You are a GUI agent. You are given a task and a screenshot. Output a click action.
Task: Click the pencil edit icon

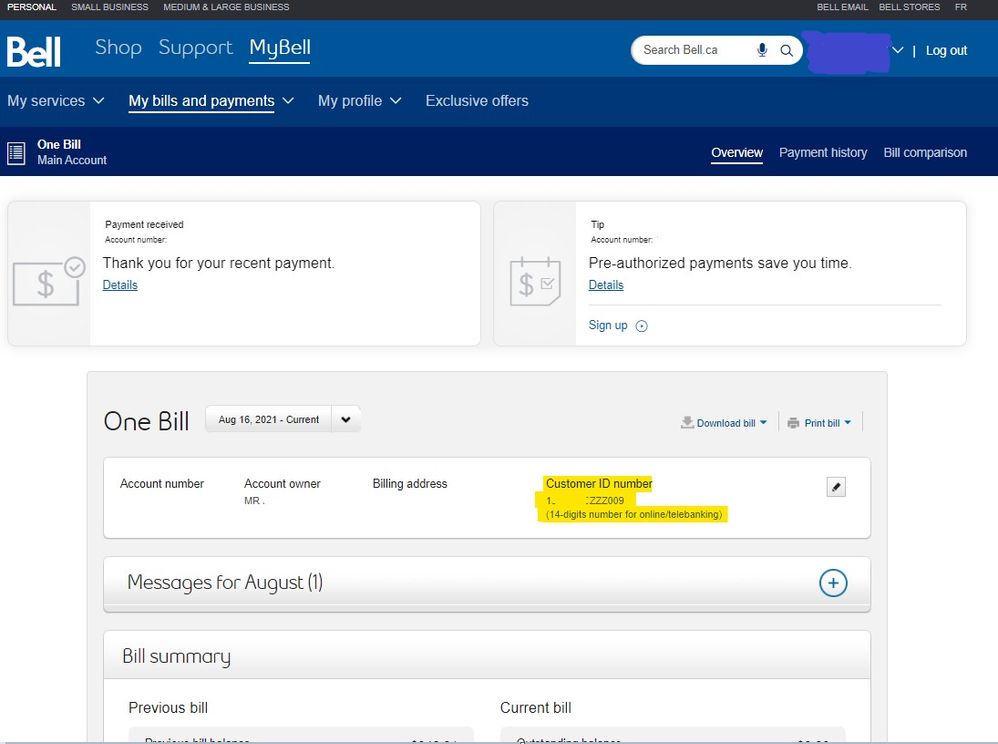tap(837, 487)
